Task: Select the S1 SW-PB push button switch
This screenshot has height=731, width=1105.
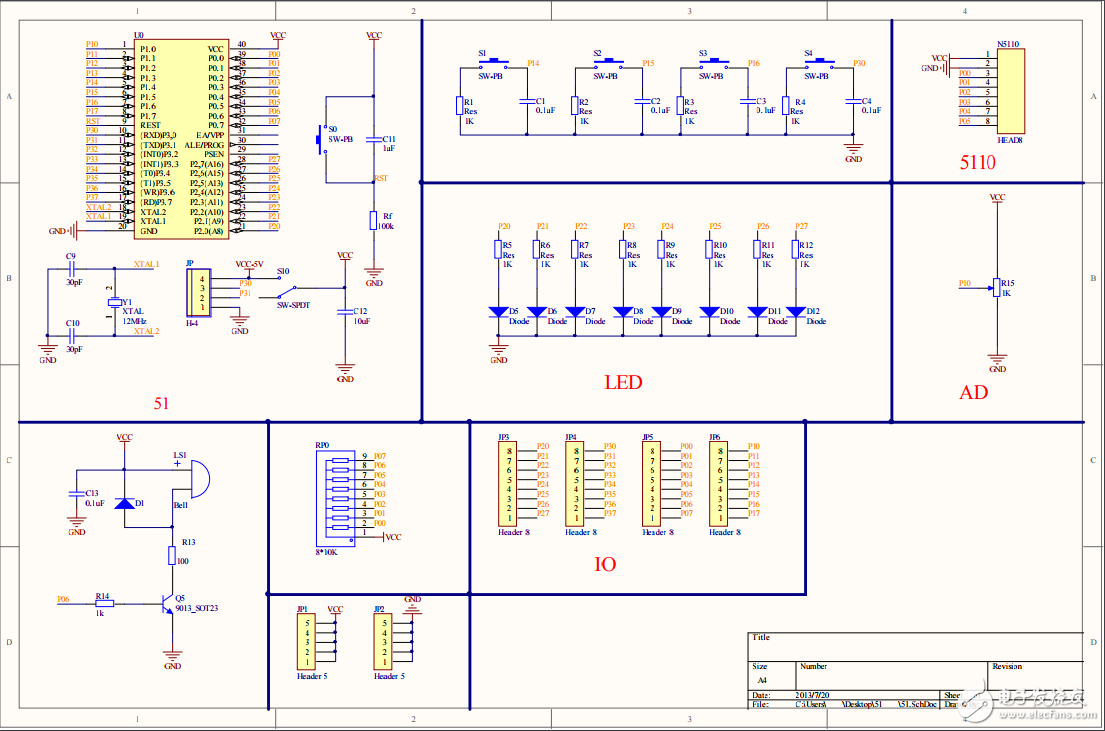Action: click(x=494, y=65)
